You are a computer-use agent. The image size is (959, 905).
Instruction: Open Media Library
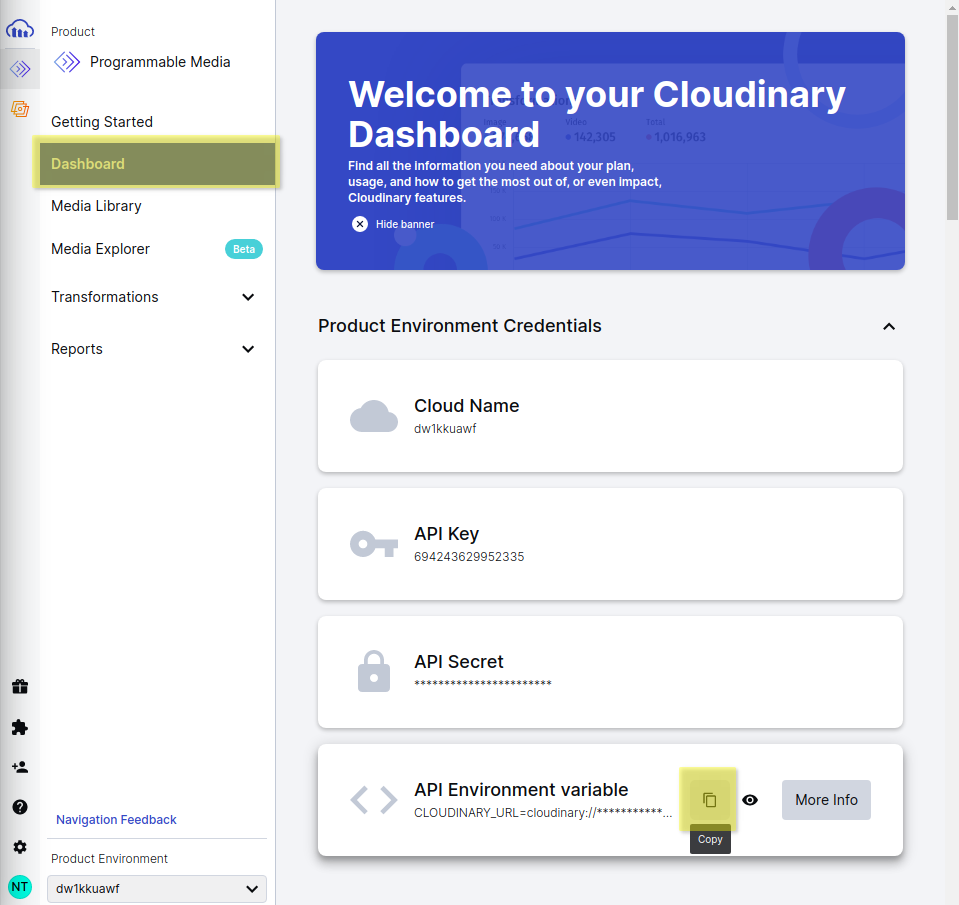click(x=96, y=206)
